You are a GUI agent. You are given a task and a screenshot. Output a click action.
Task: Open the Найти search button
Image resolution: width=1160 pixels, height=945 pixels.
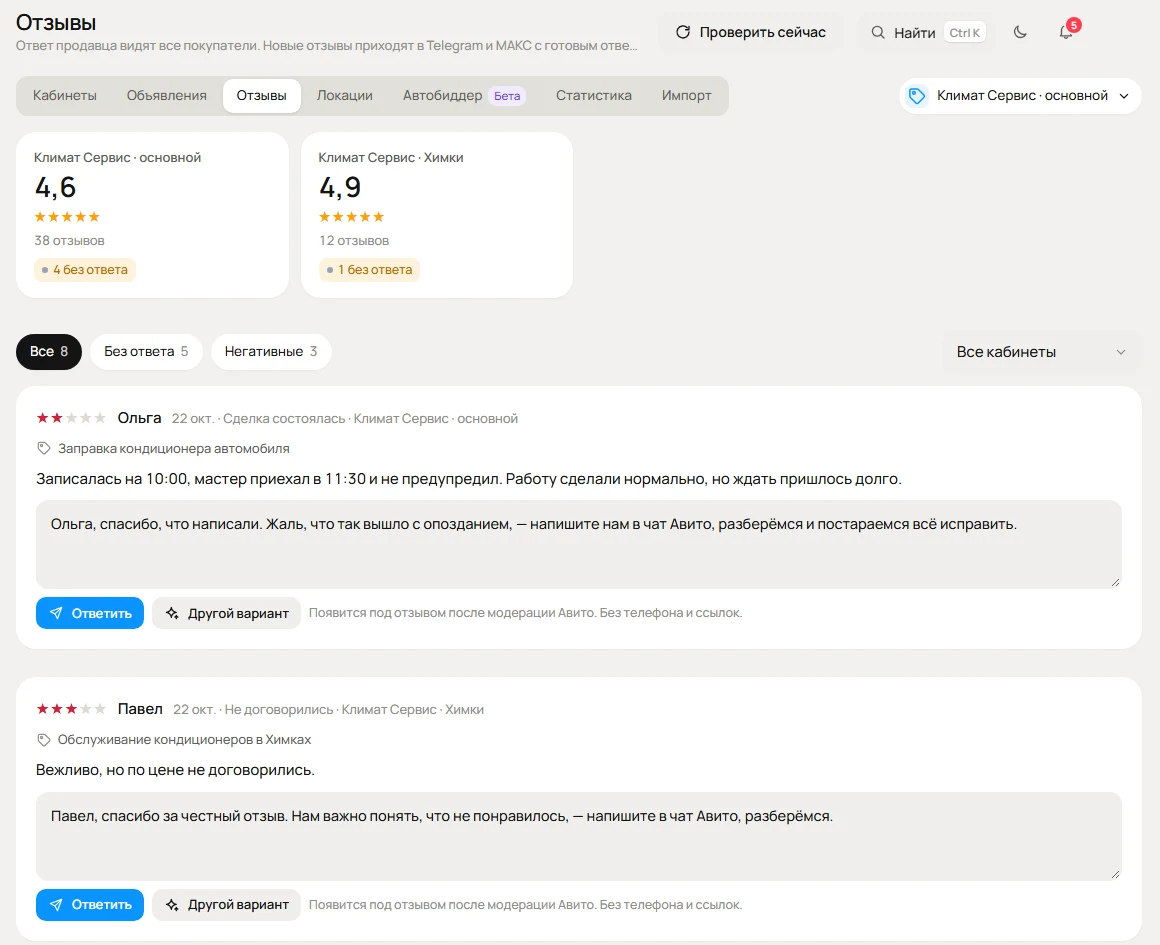pos(928,33)
